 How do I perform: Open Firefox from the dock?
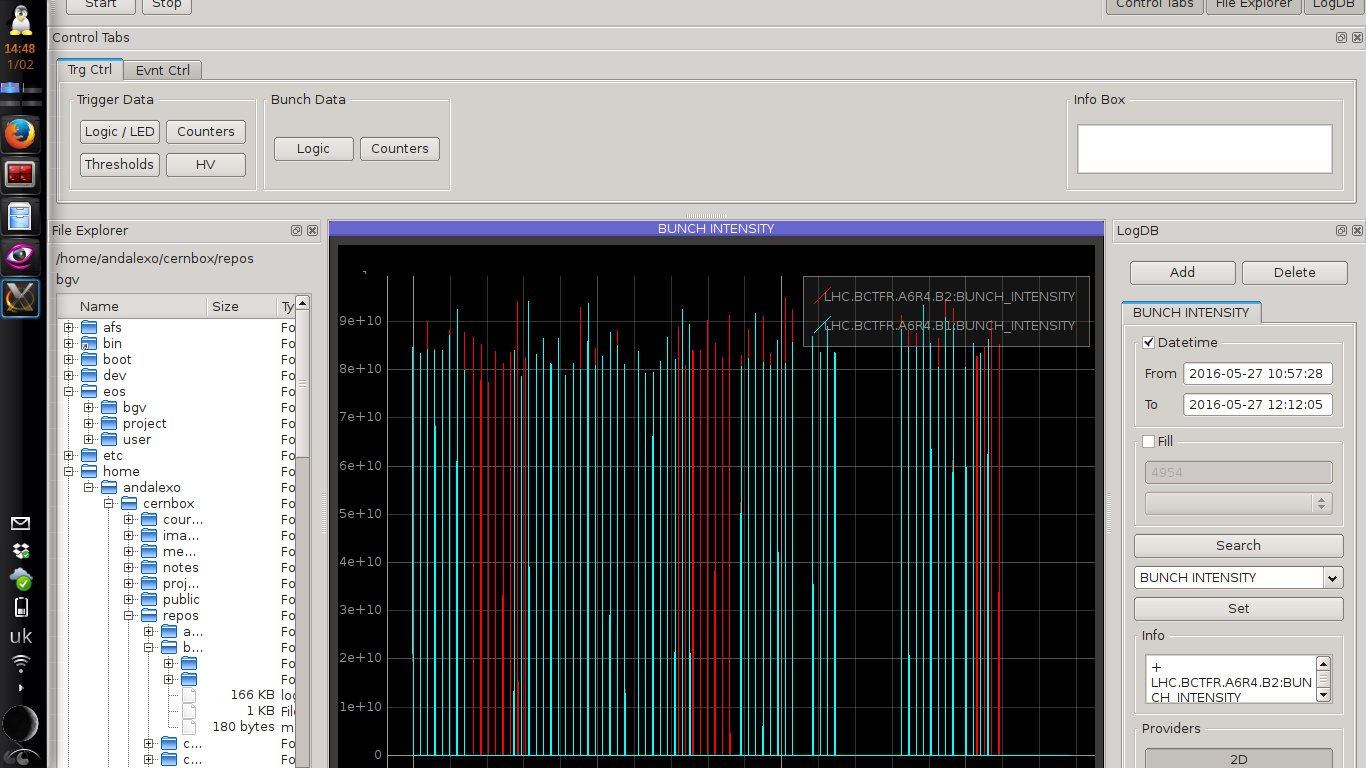click(x=20, y=132)
